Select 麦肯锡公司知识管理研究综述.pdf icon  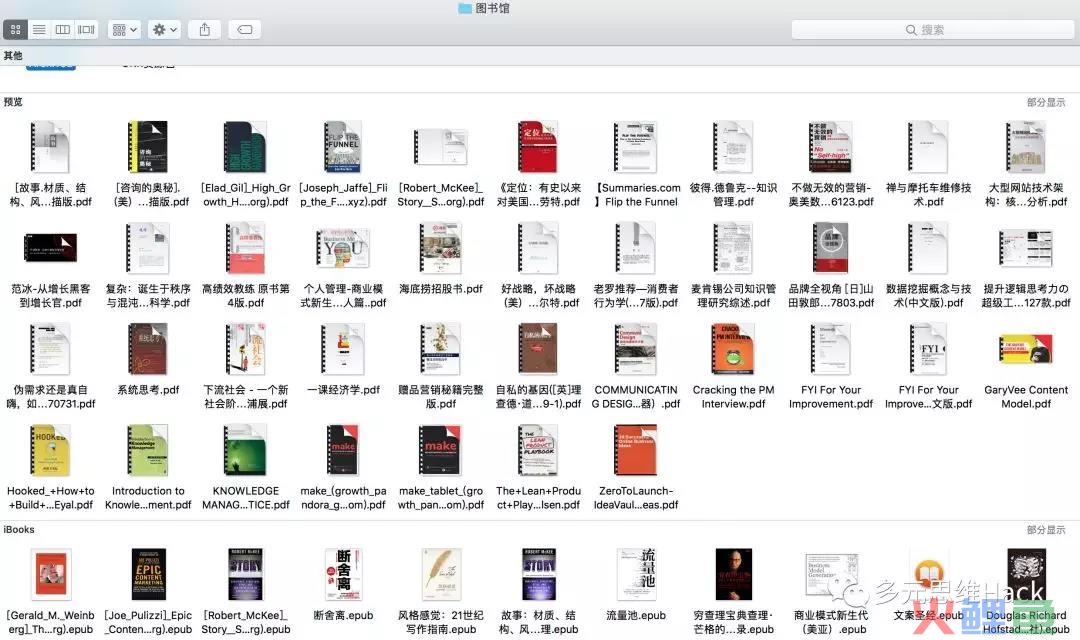734,248
